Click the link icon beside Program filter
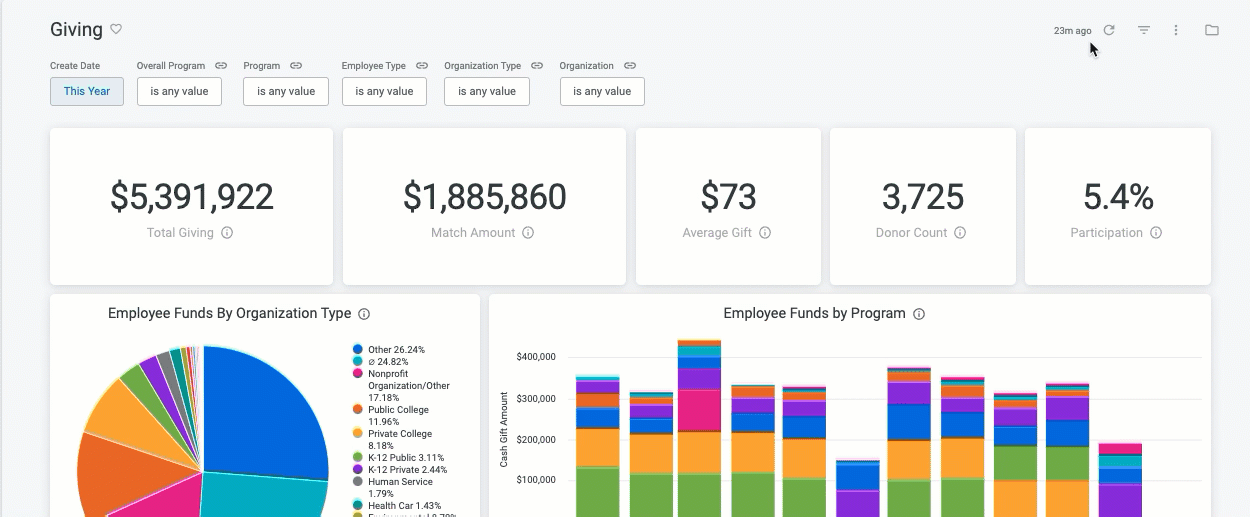Screen dimensions: 1250x517 (296, 66)
